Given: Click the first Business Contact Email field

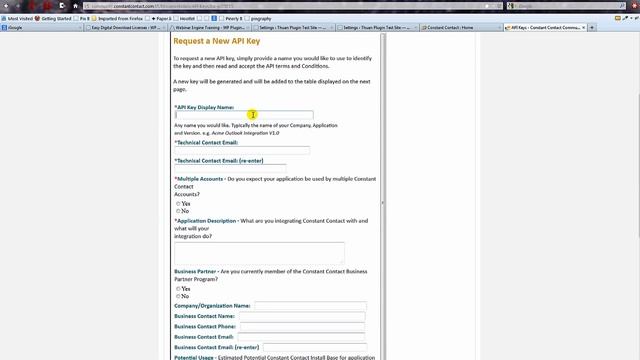Looking at the screenshot, I should pyautogui.click(x=301, y=337).
